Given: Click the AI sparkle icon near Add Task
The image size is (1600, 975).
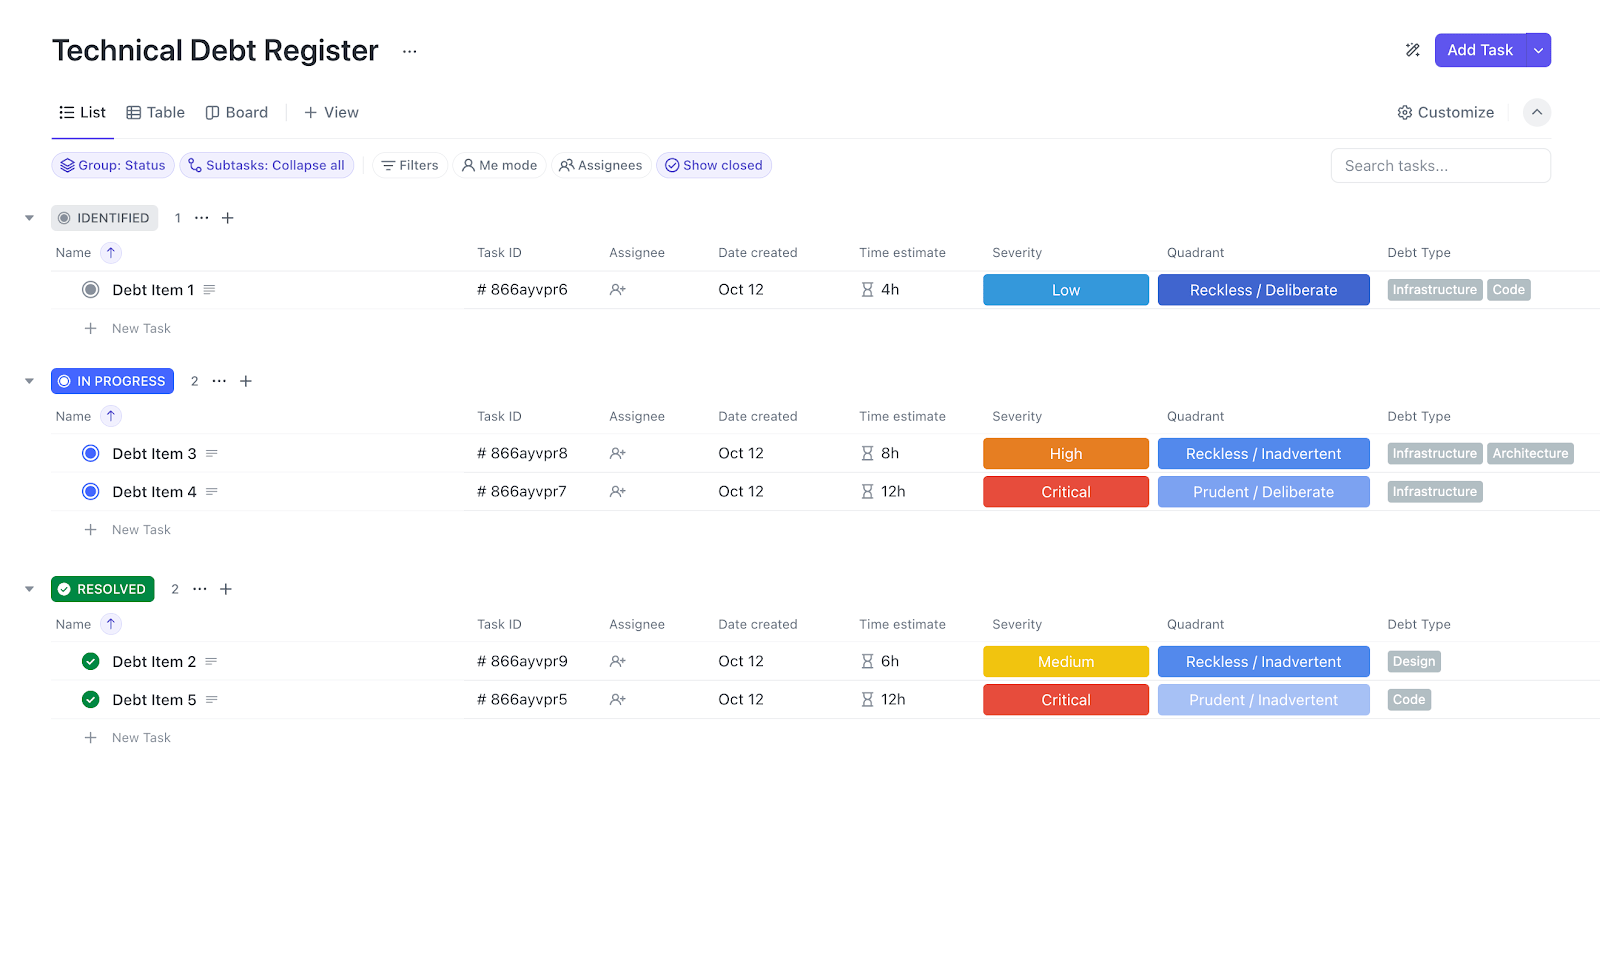Looking at the screenshot, I should [1412, 49].
